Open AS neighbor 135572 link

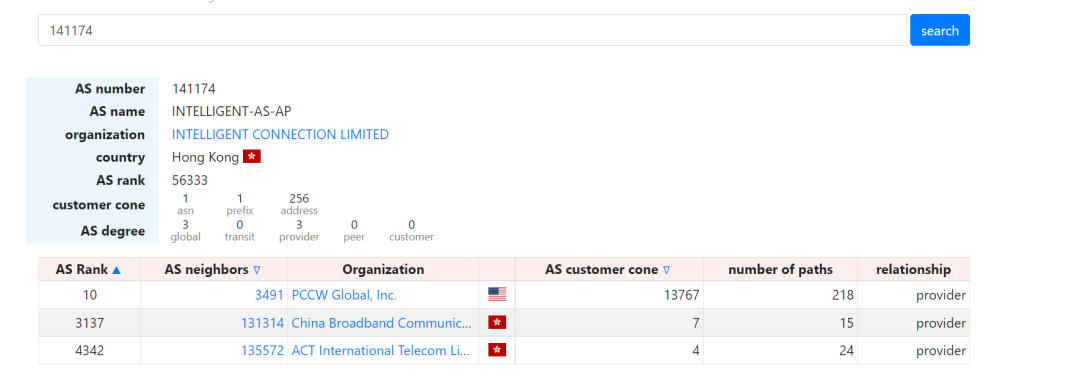point(262,350)
